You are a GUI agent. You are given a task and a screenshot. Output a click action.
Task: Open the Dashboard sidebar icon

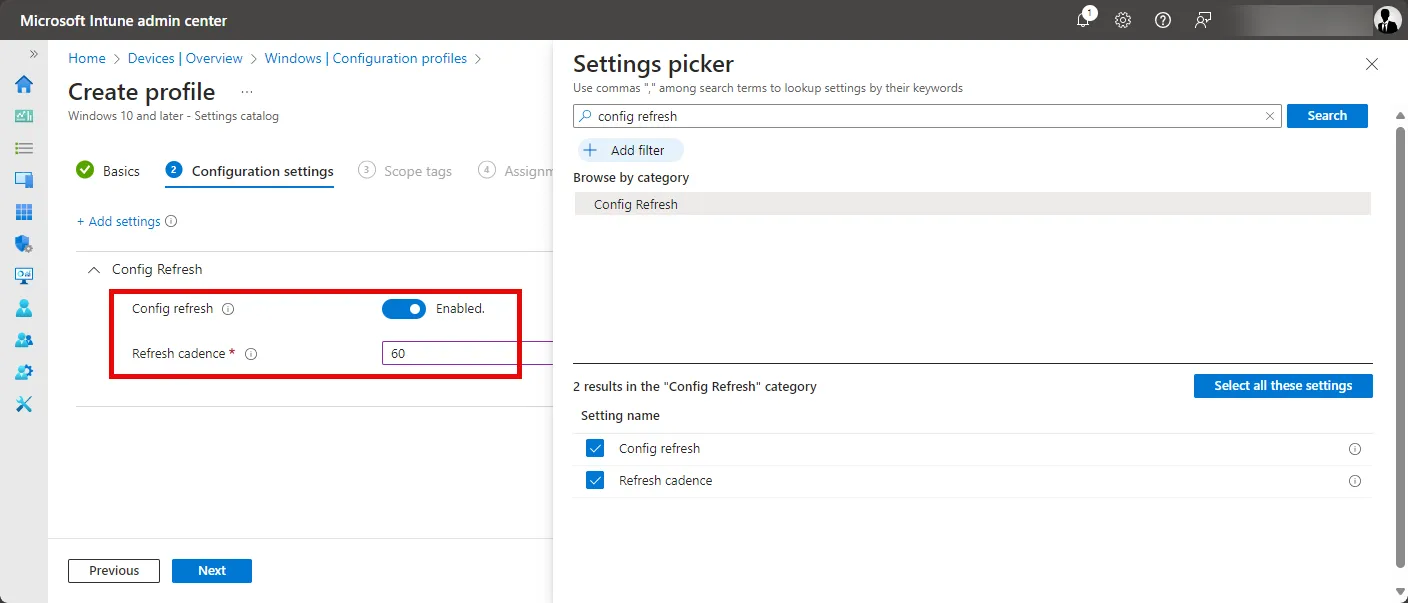pyautogui.click(x=24, y=116)
